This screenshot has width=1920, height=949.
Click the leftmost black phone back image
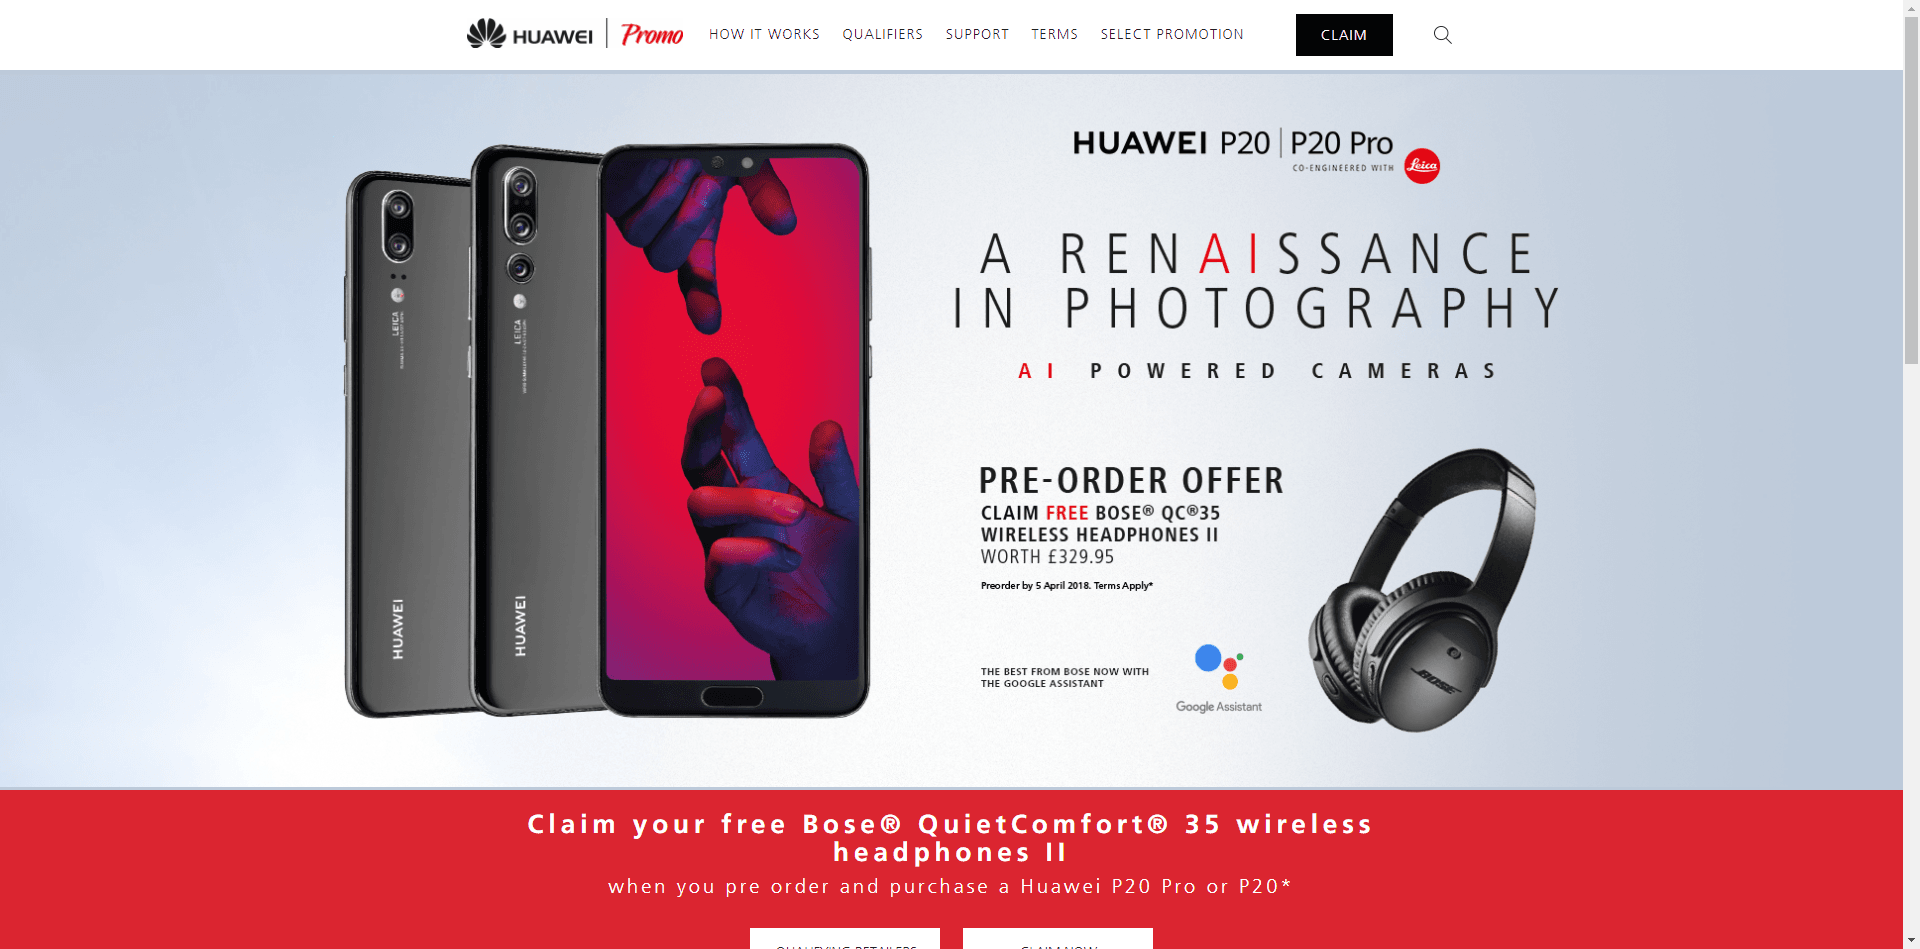(x=410, y=444)
